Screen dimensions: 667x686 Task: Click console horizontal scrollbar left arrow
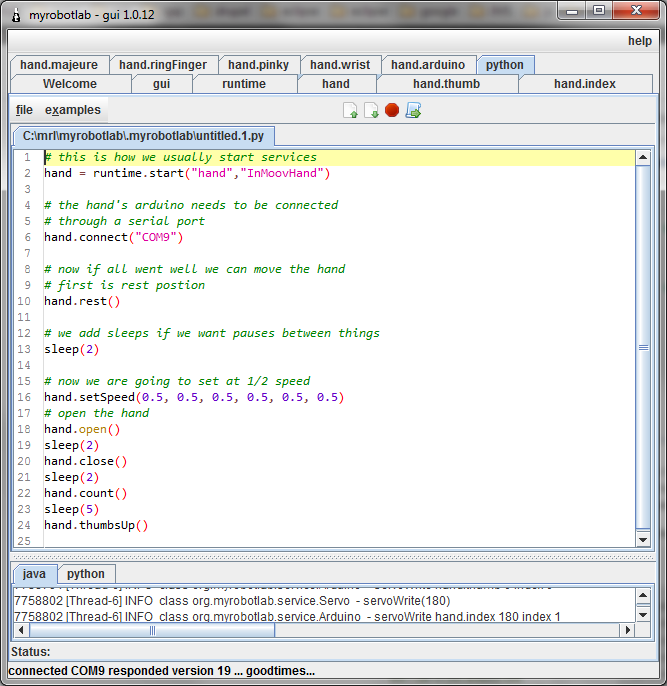click(x=20, y=631)
